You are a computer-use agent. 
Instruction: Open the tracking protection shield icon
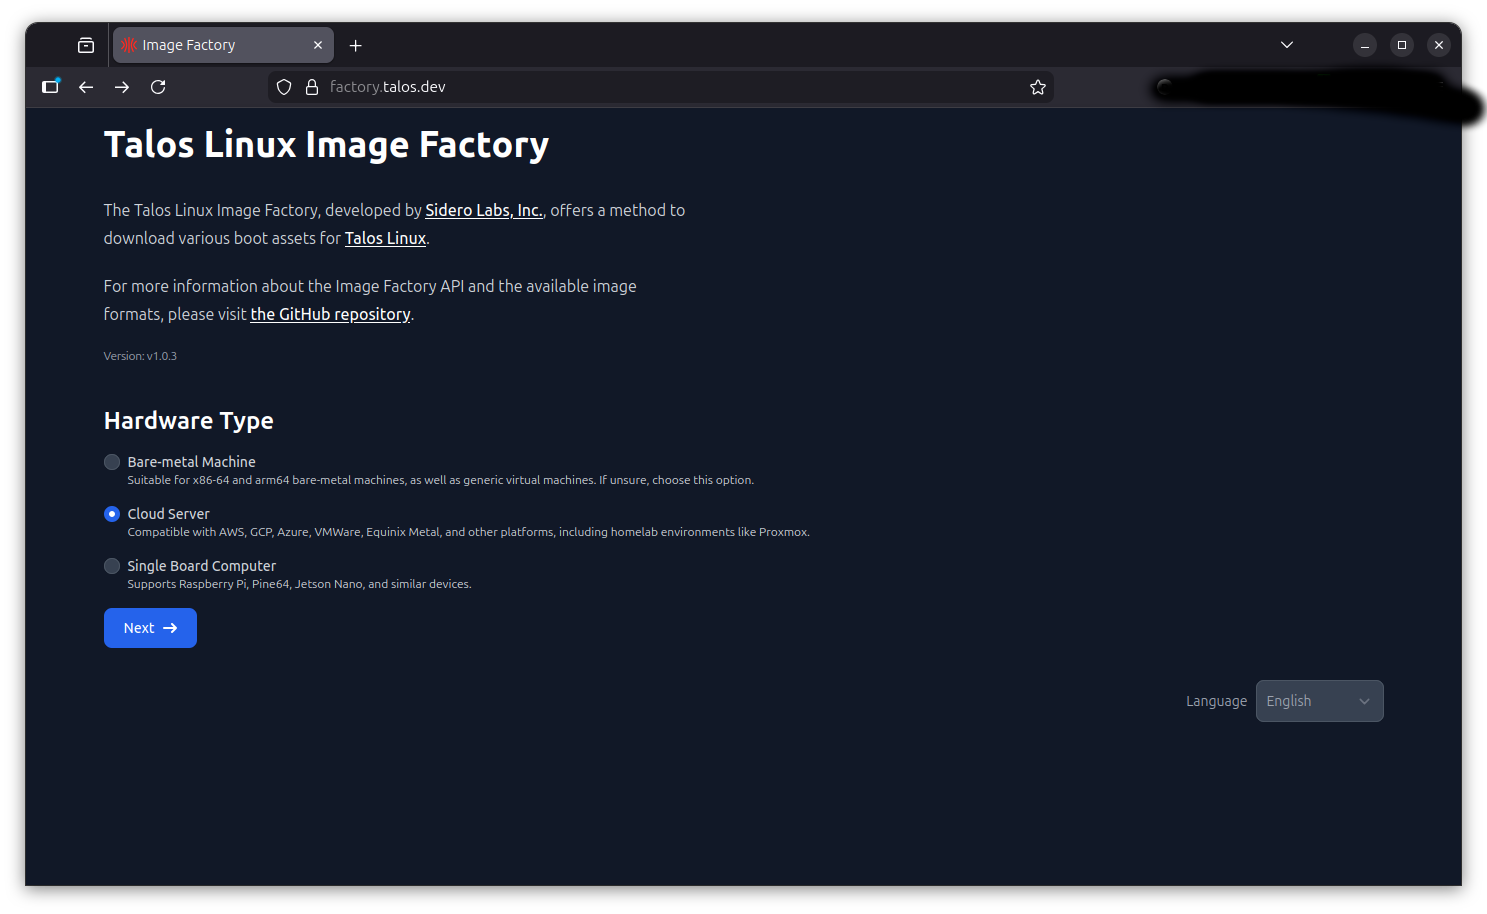[x=284, y=87]
